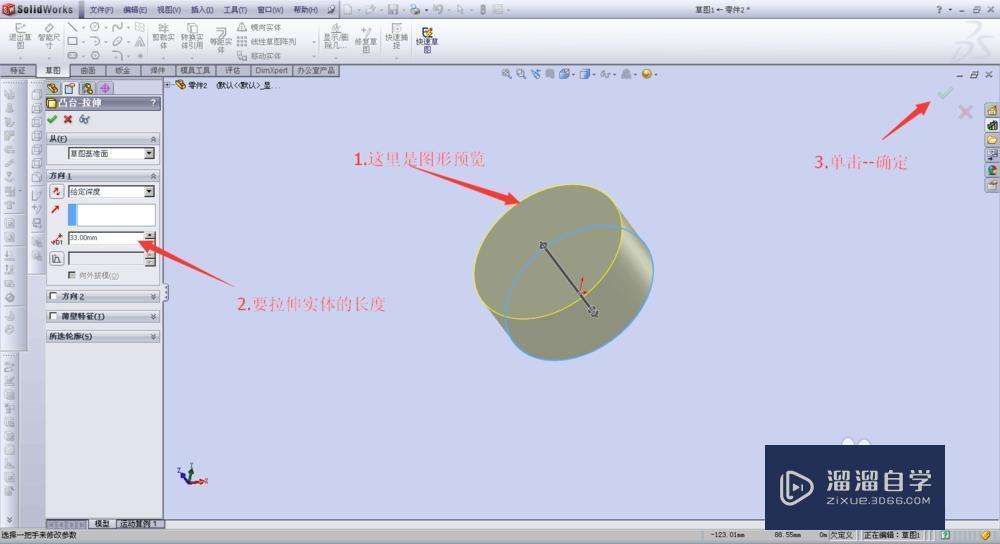Screen dimensions: 1000x544
Task: Collapse the Direction 1 section
Action: click(153, 175)
